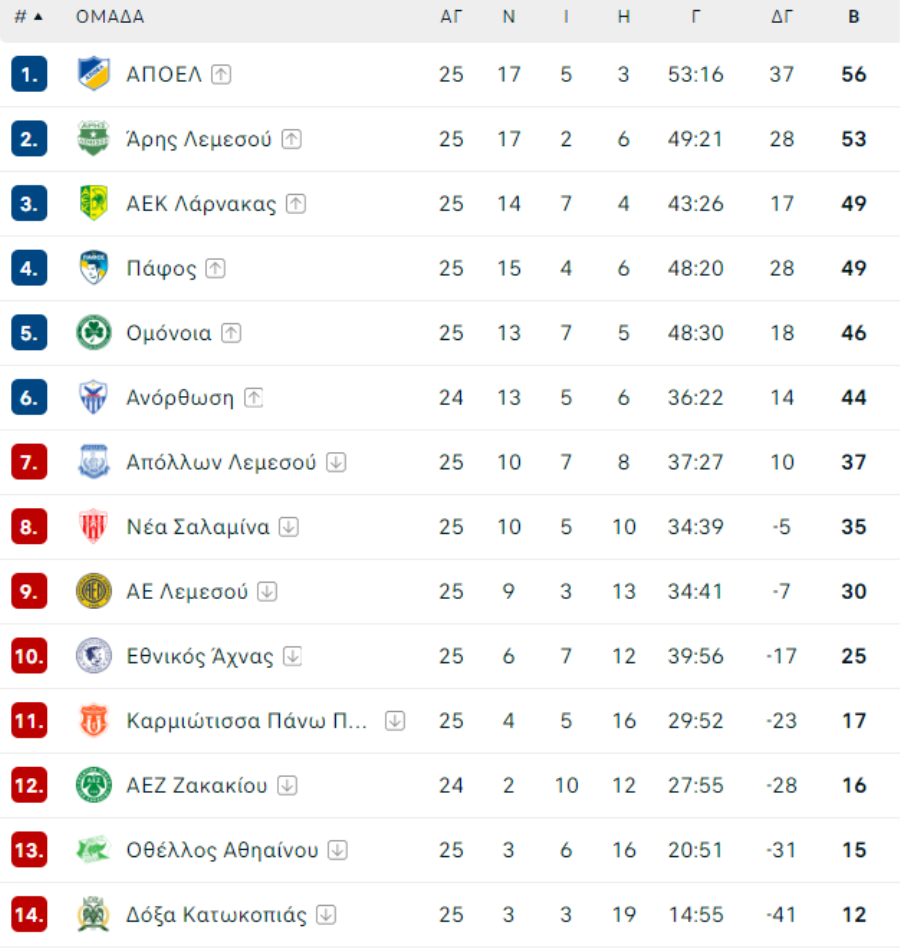Sort by the # rank column header
Screen dimensions: 900x948
click(x=28, y=17)
